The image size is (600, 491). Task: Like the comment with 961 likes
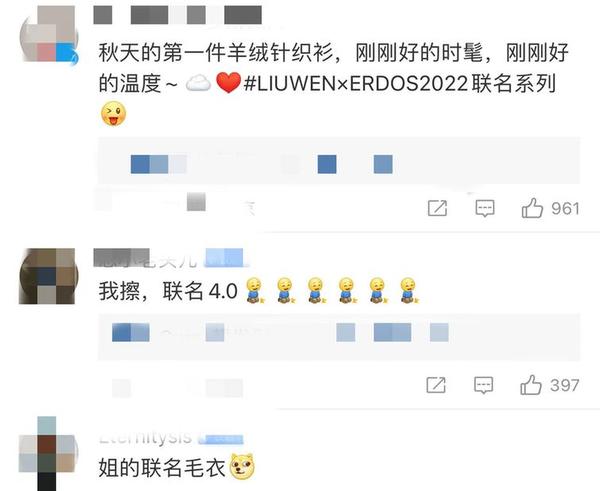[532, 208]
